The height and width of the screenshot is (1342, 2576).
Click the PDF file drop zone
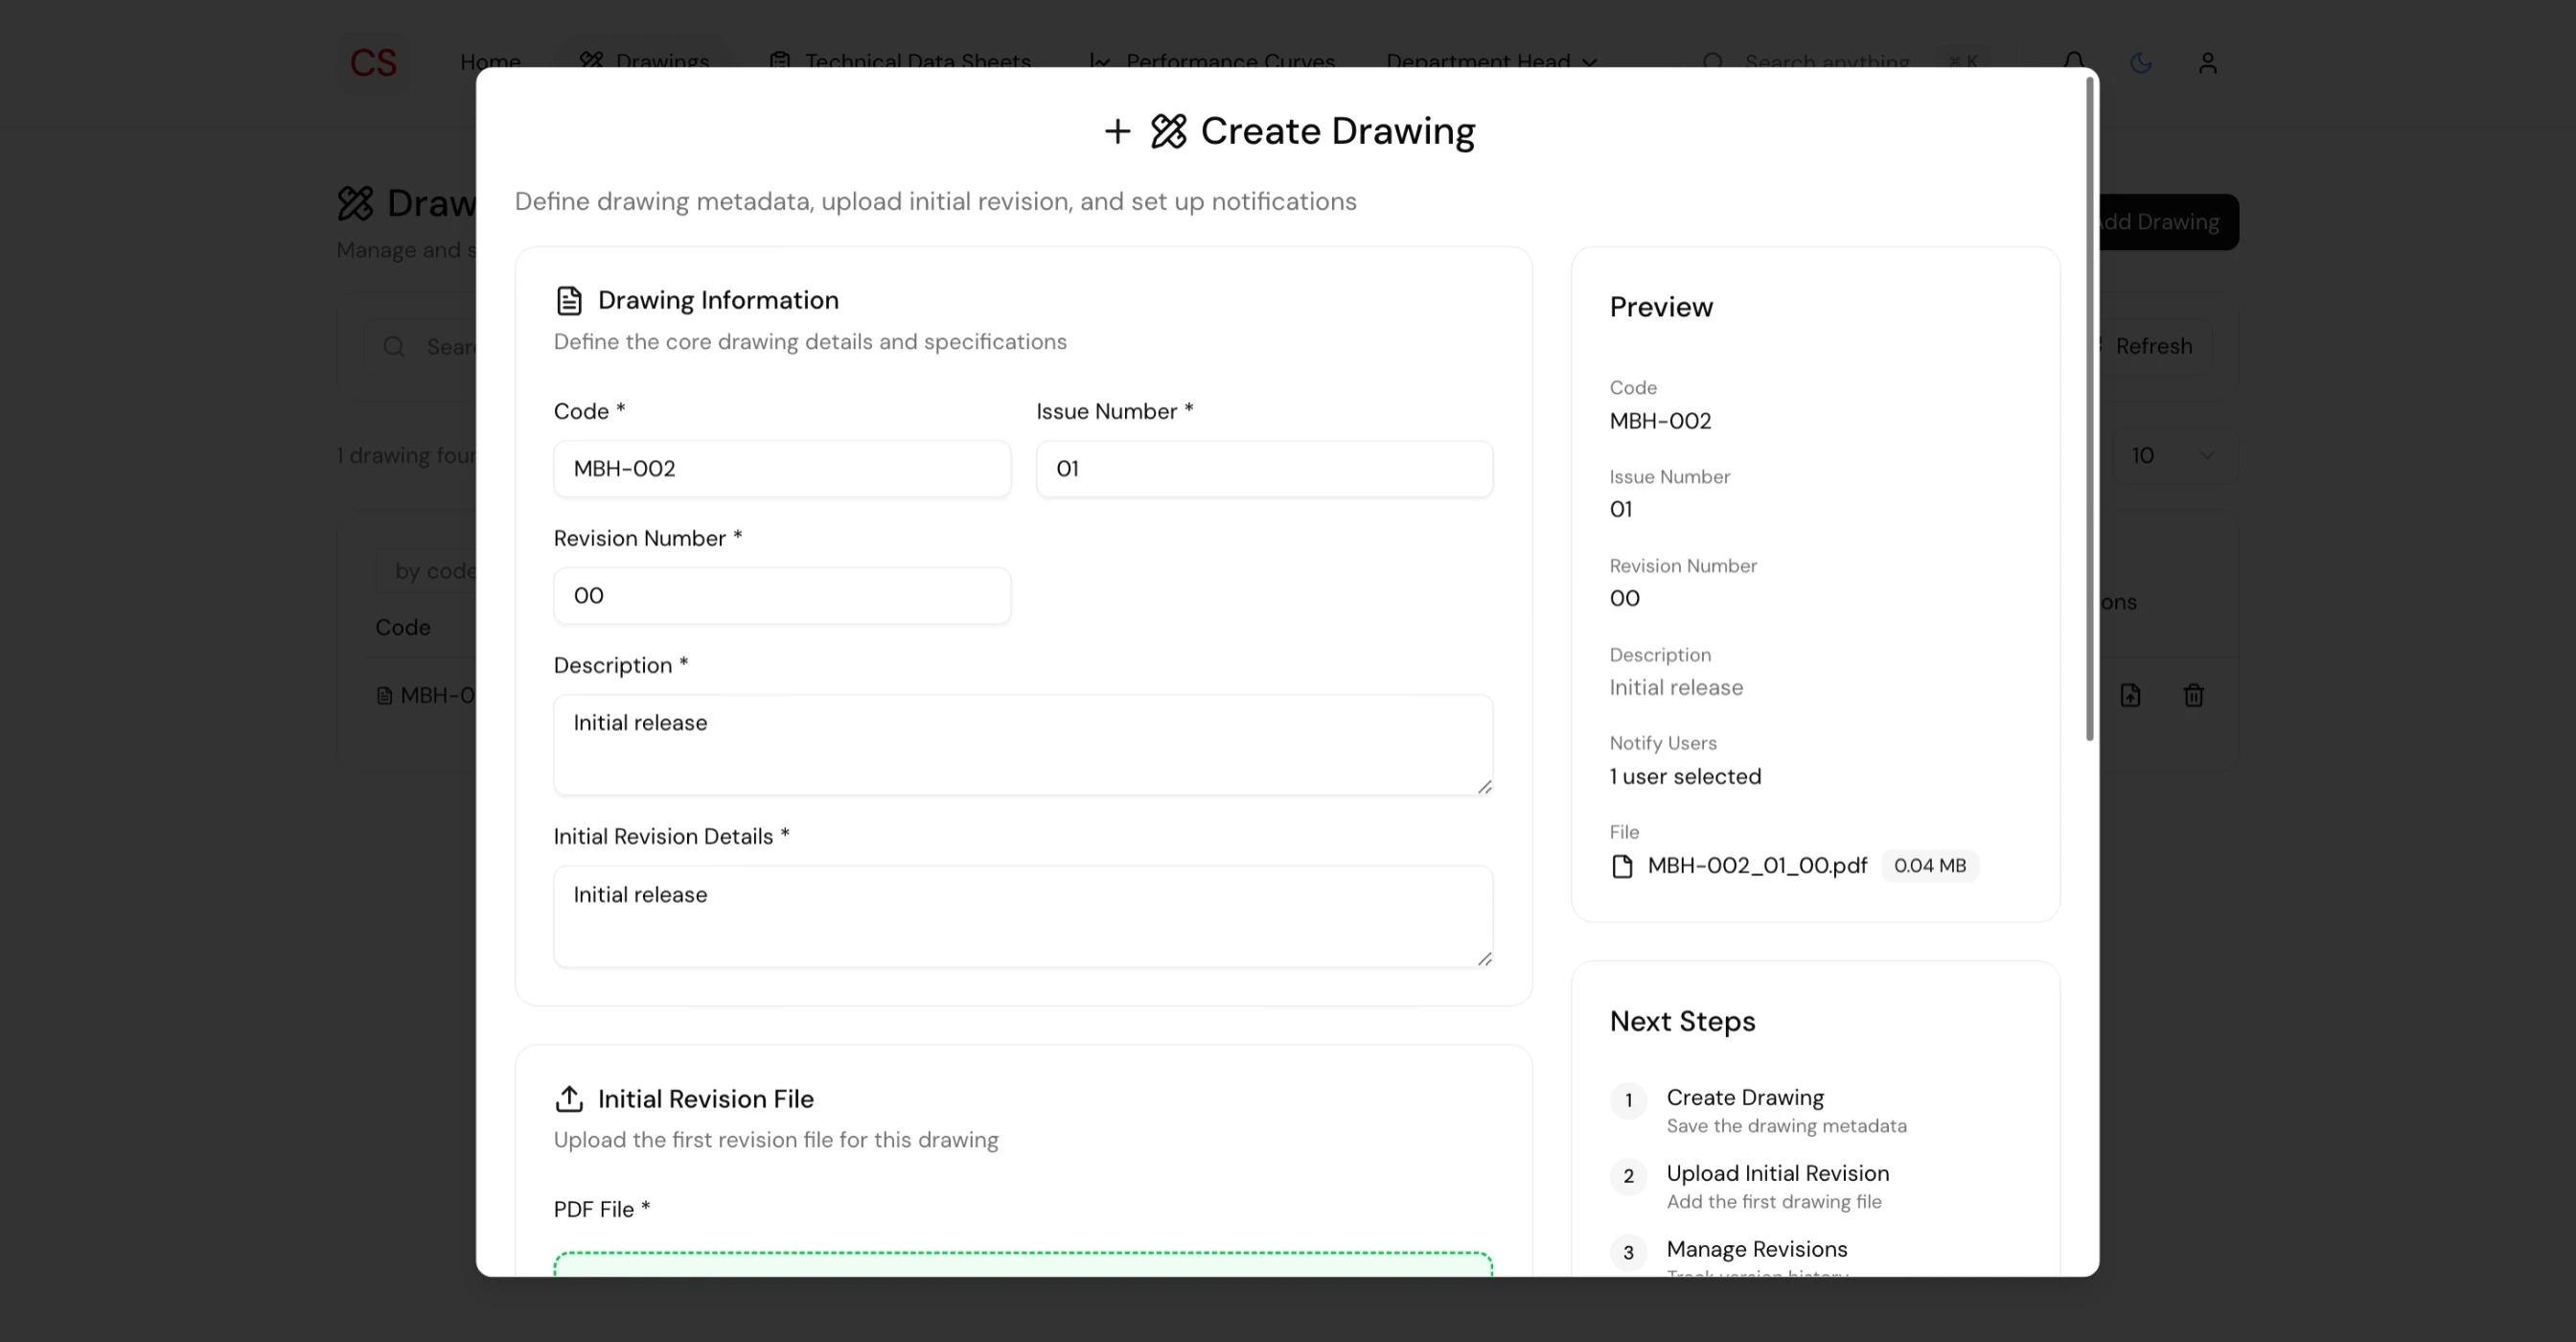click(1023, 1263)
